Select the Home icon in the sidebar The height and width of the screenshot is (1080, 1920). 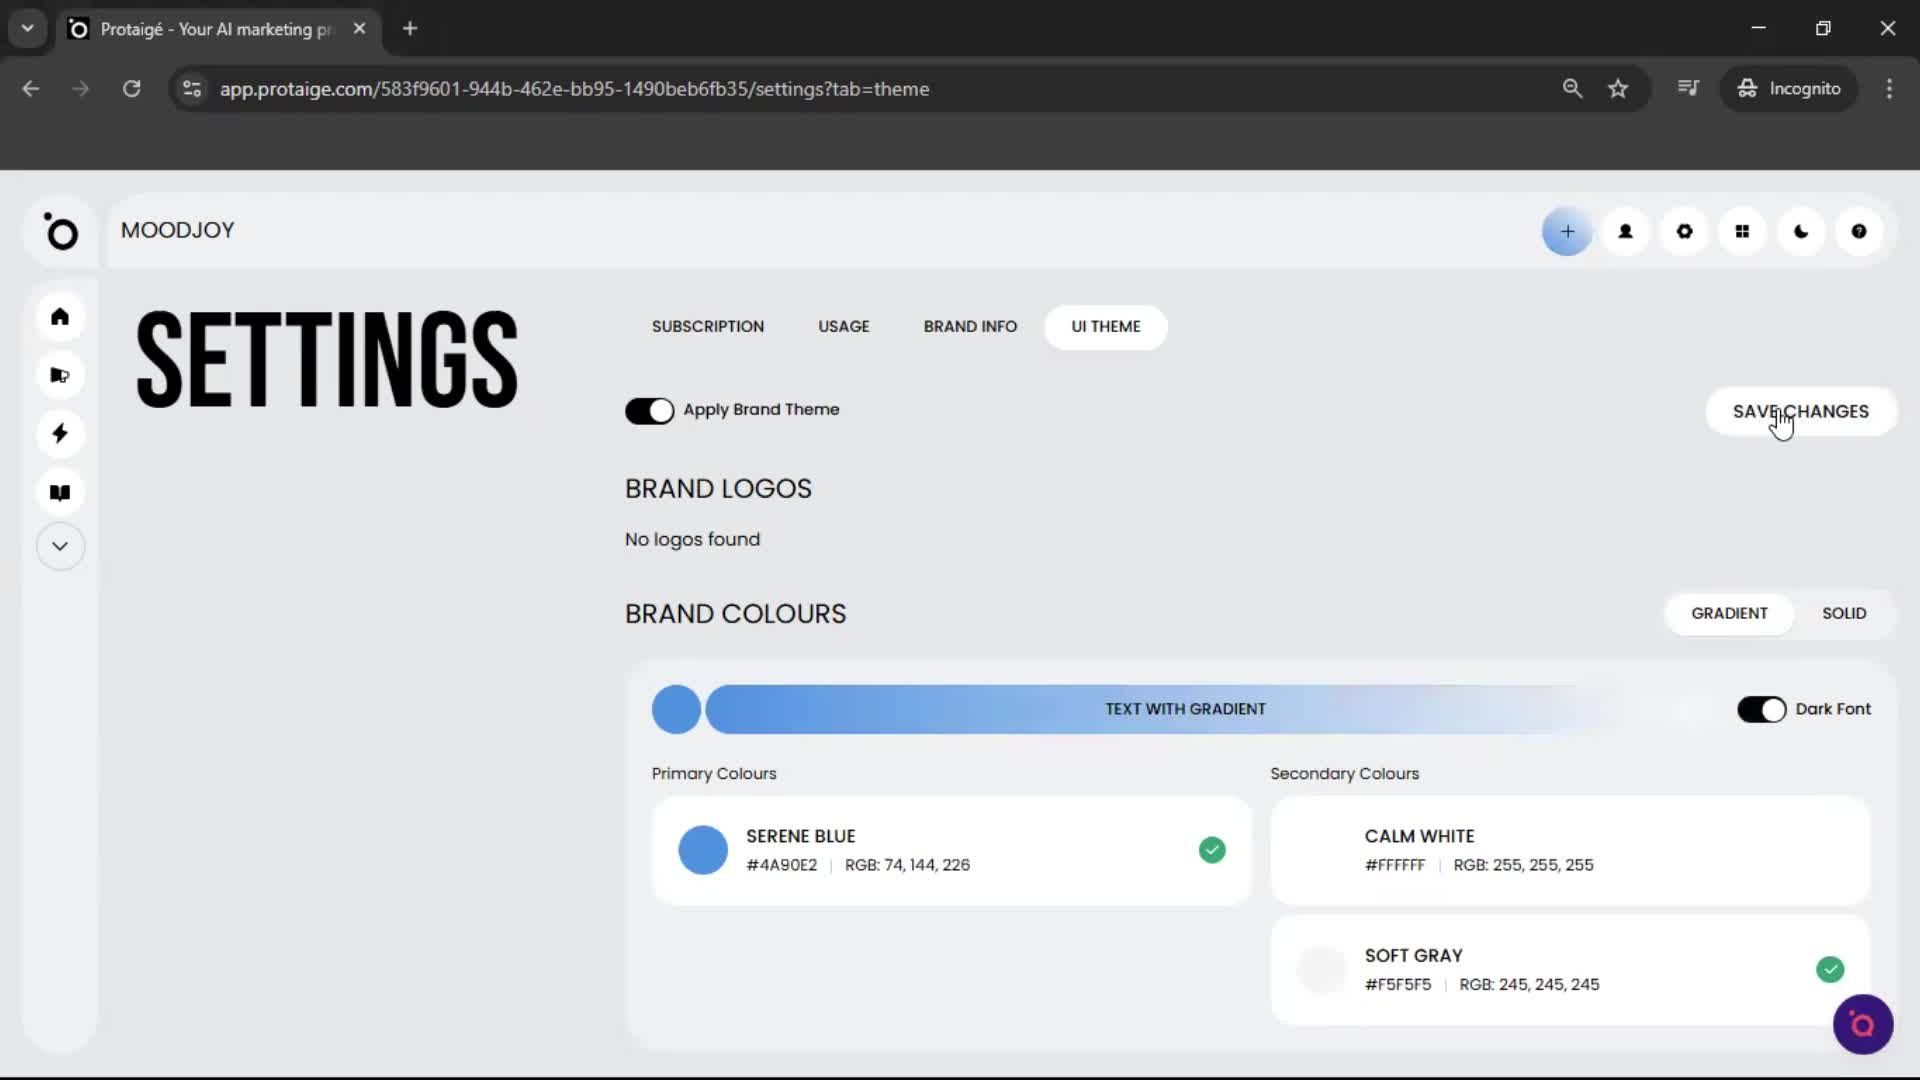(60, 317)
